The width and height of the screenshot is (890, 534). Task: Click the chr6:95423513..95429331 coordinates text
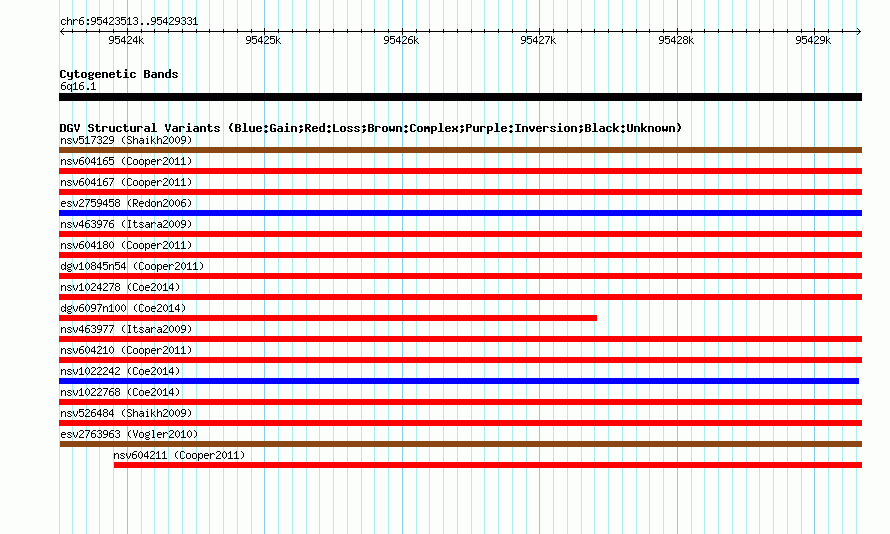tap(129, 22)
